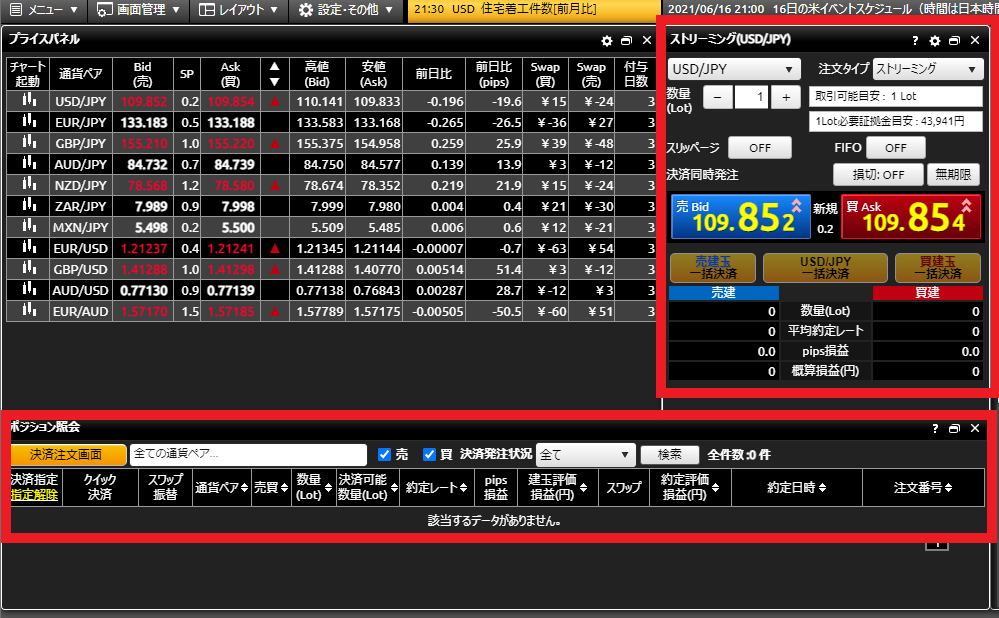Image resolution: width=999 pixels, height=618 pixels.
Task: Open Streaming panel settings gear
Action: click(x=935, y=41)
